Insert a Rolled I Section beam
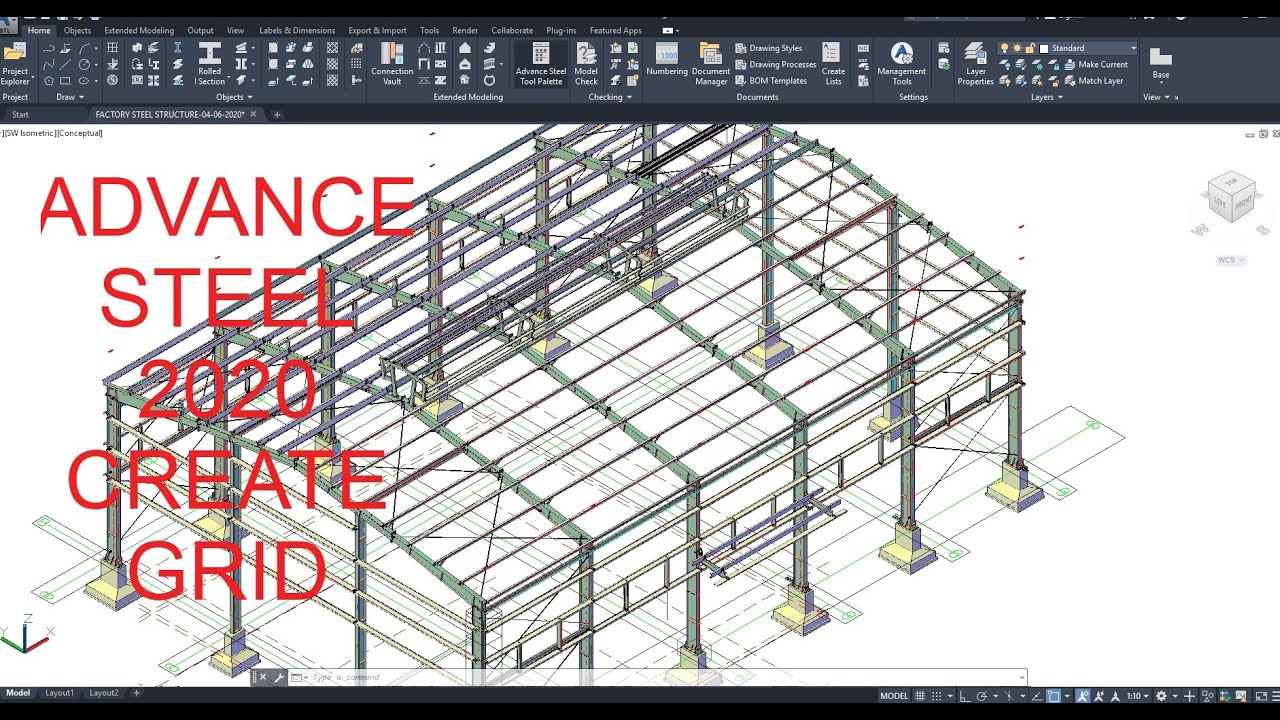Viewport: 1280px width, 720px height. [209, 63]
